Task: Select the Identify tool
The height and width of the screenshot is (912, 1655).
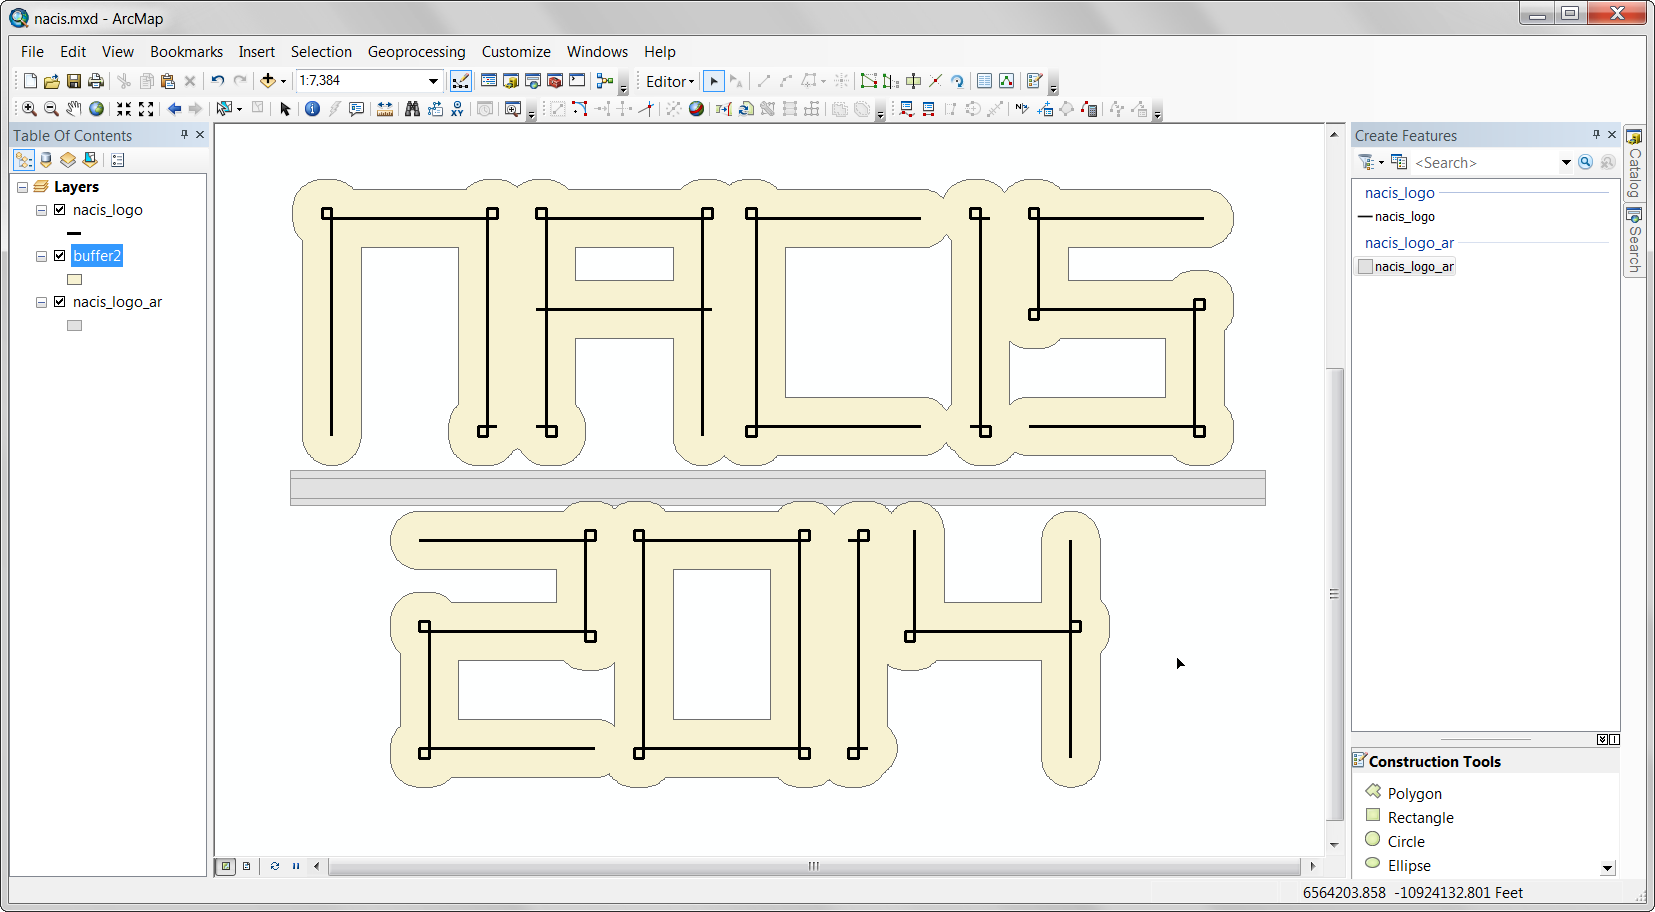Action: (312, 109)
